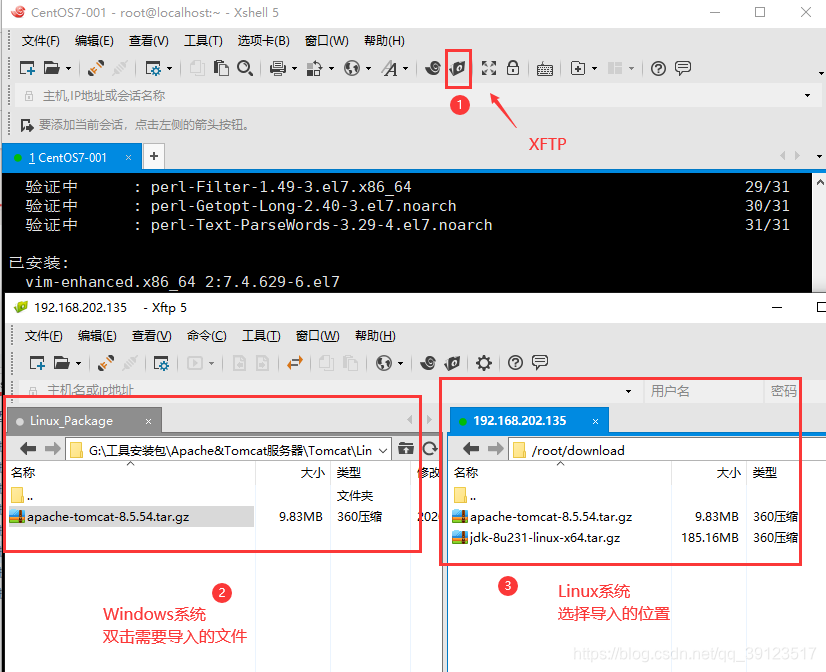Click the connect link icon in Xshell toolbar
This screenshot has width=826, height=672.
tap(96, 68)
